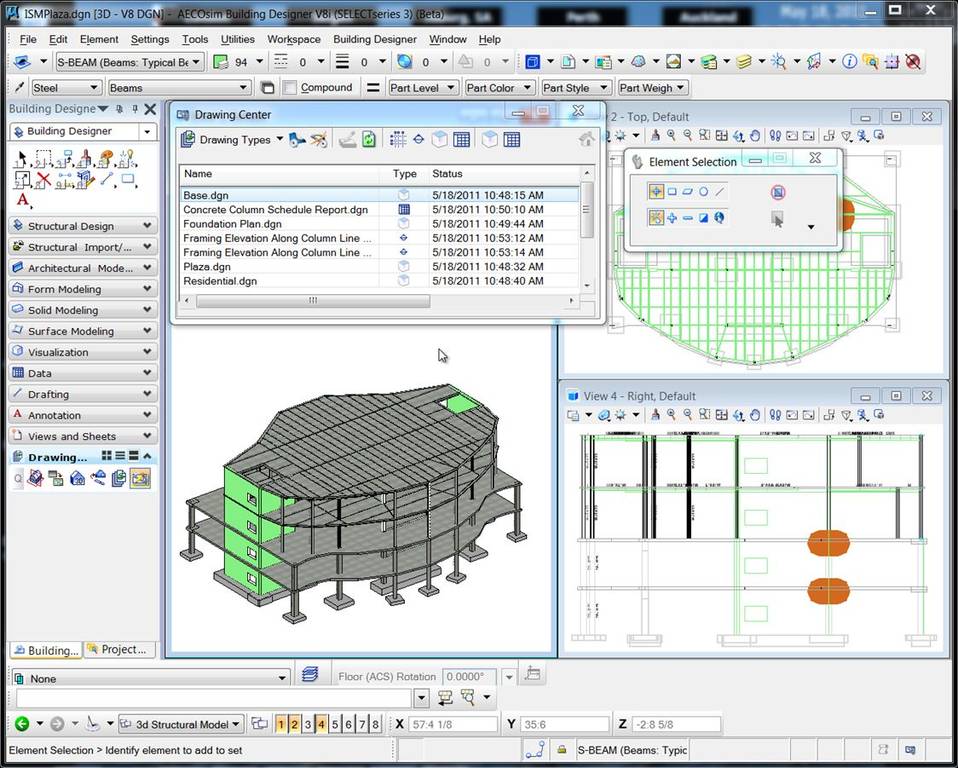Toggle view 1 button
Image resolution: width=958 pixels, height=768 pixels.
280,725
